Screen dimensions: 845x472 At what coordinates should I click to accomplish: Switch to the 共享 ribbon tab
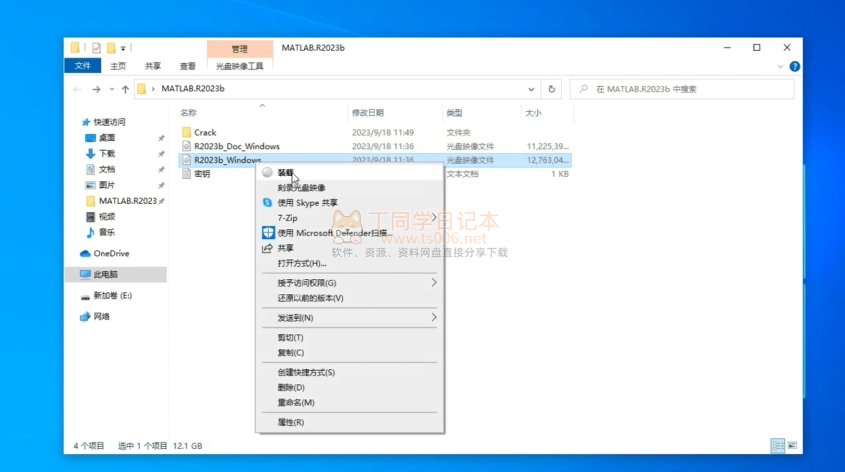[153, 66]
